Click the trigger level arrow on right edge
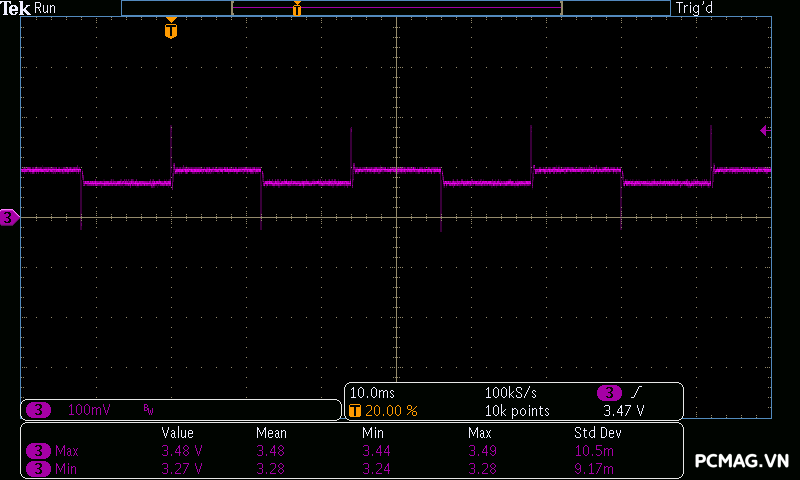The image size is (800, 480). pyautogui.click(x=765, y=131)
